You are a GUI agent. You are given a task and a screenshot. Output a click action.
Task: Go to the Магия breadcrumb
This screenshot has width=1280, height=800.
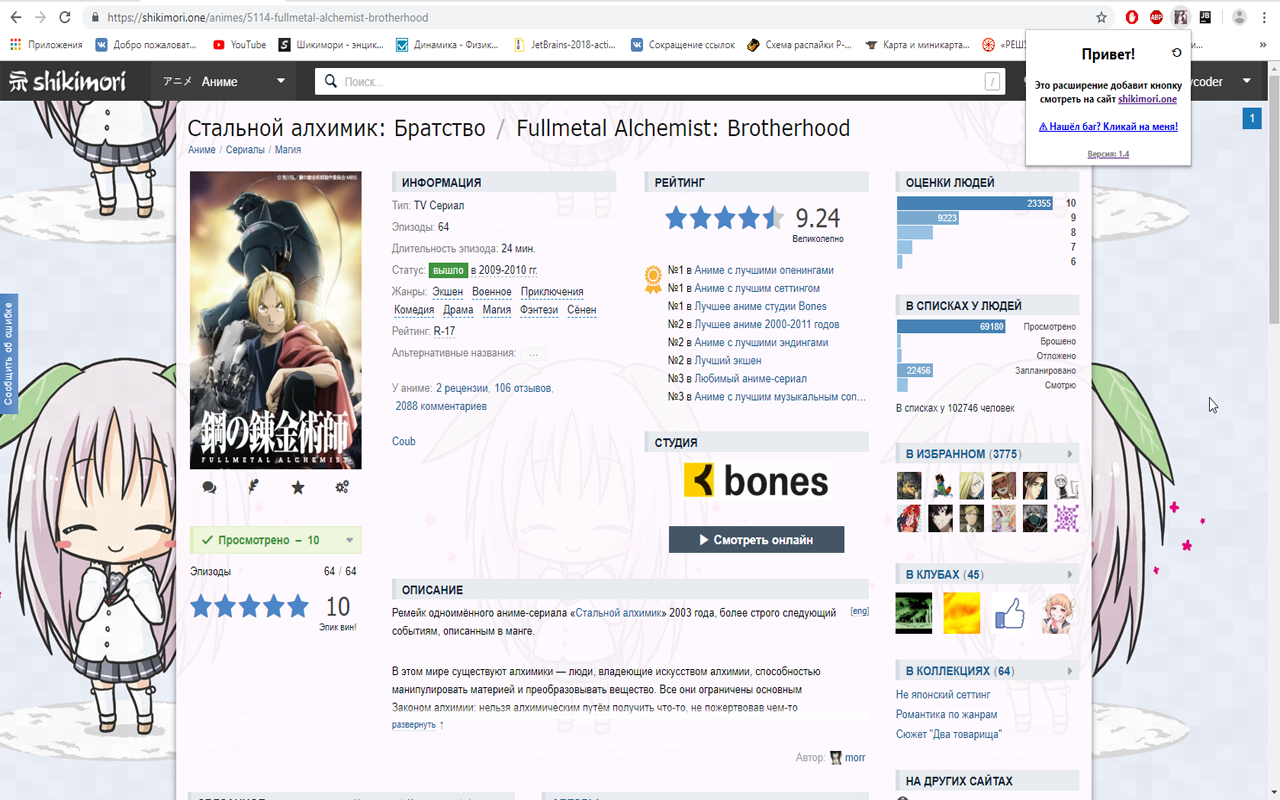point(288,150)
